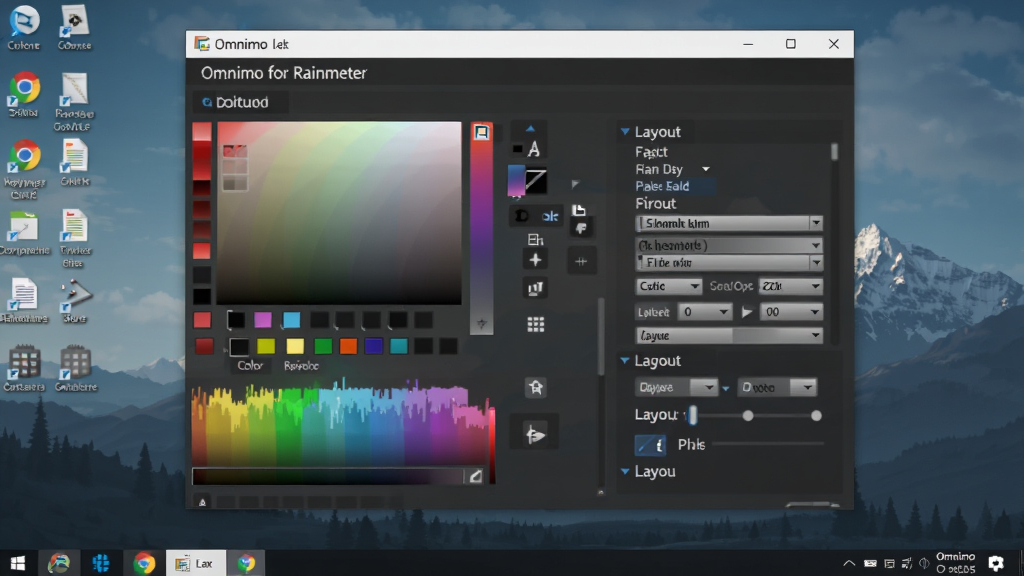Click the Firout label
Image resolution: width=1024 pixels, height=576 pixels.
coord(656,204)
